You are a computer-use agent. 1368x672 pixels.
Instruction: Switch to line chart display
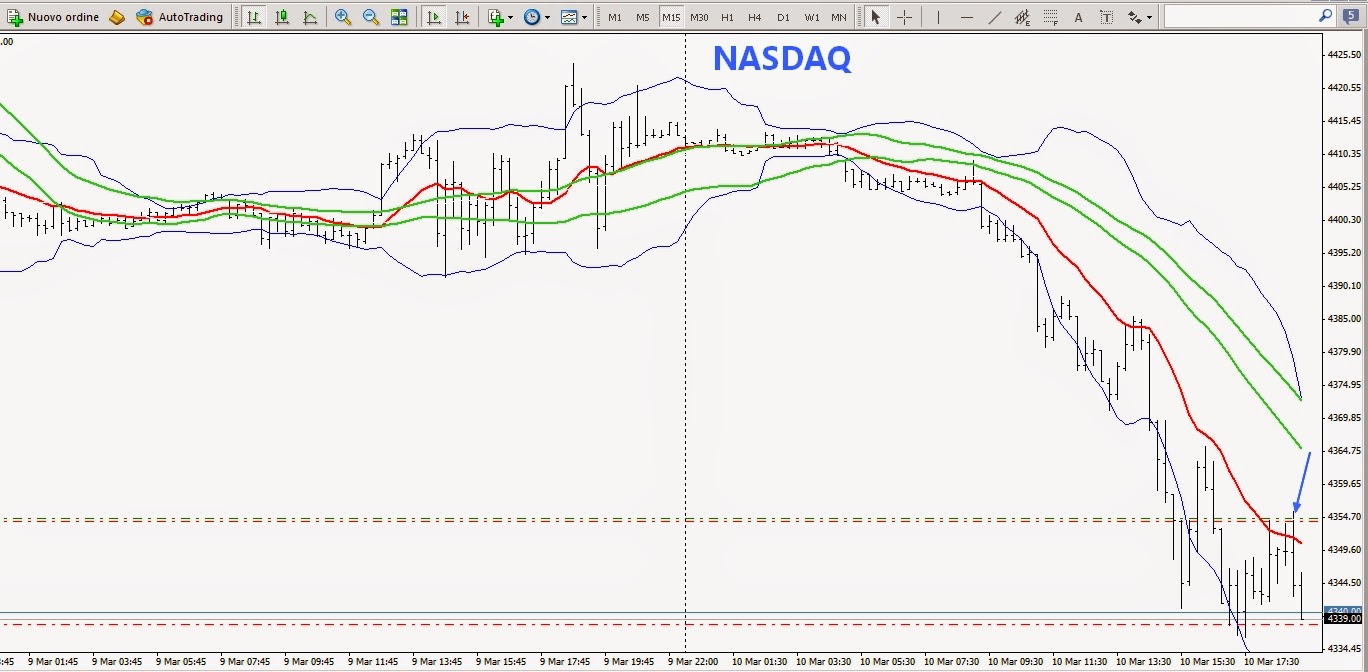click(x=310, y=17)
